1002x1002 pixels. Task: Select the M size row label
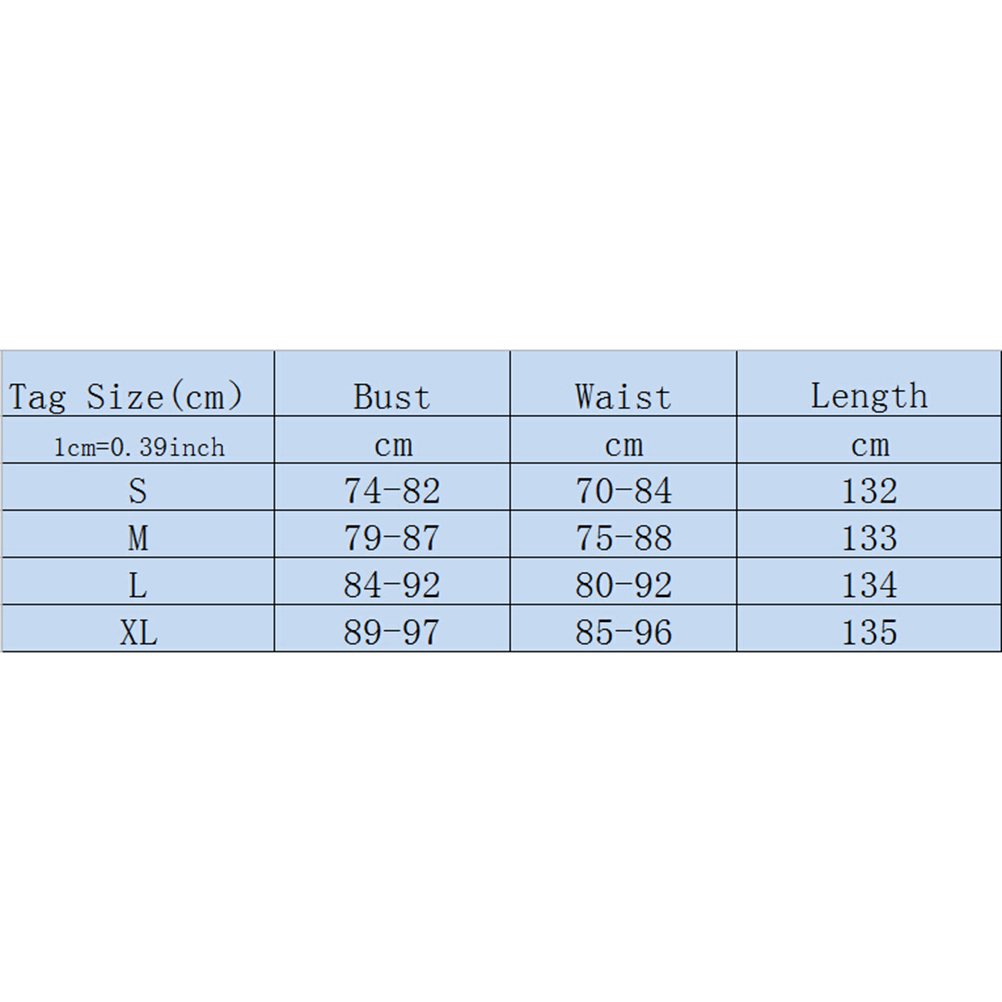[138, 538]
